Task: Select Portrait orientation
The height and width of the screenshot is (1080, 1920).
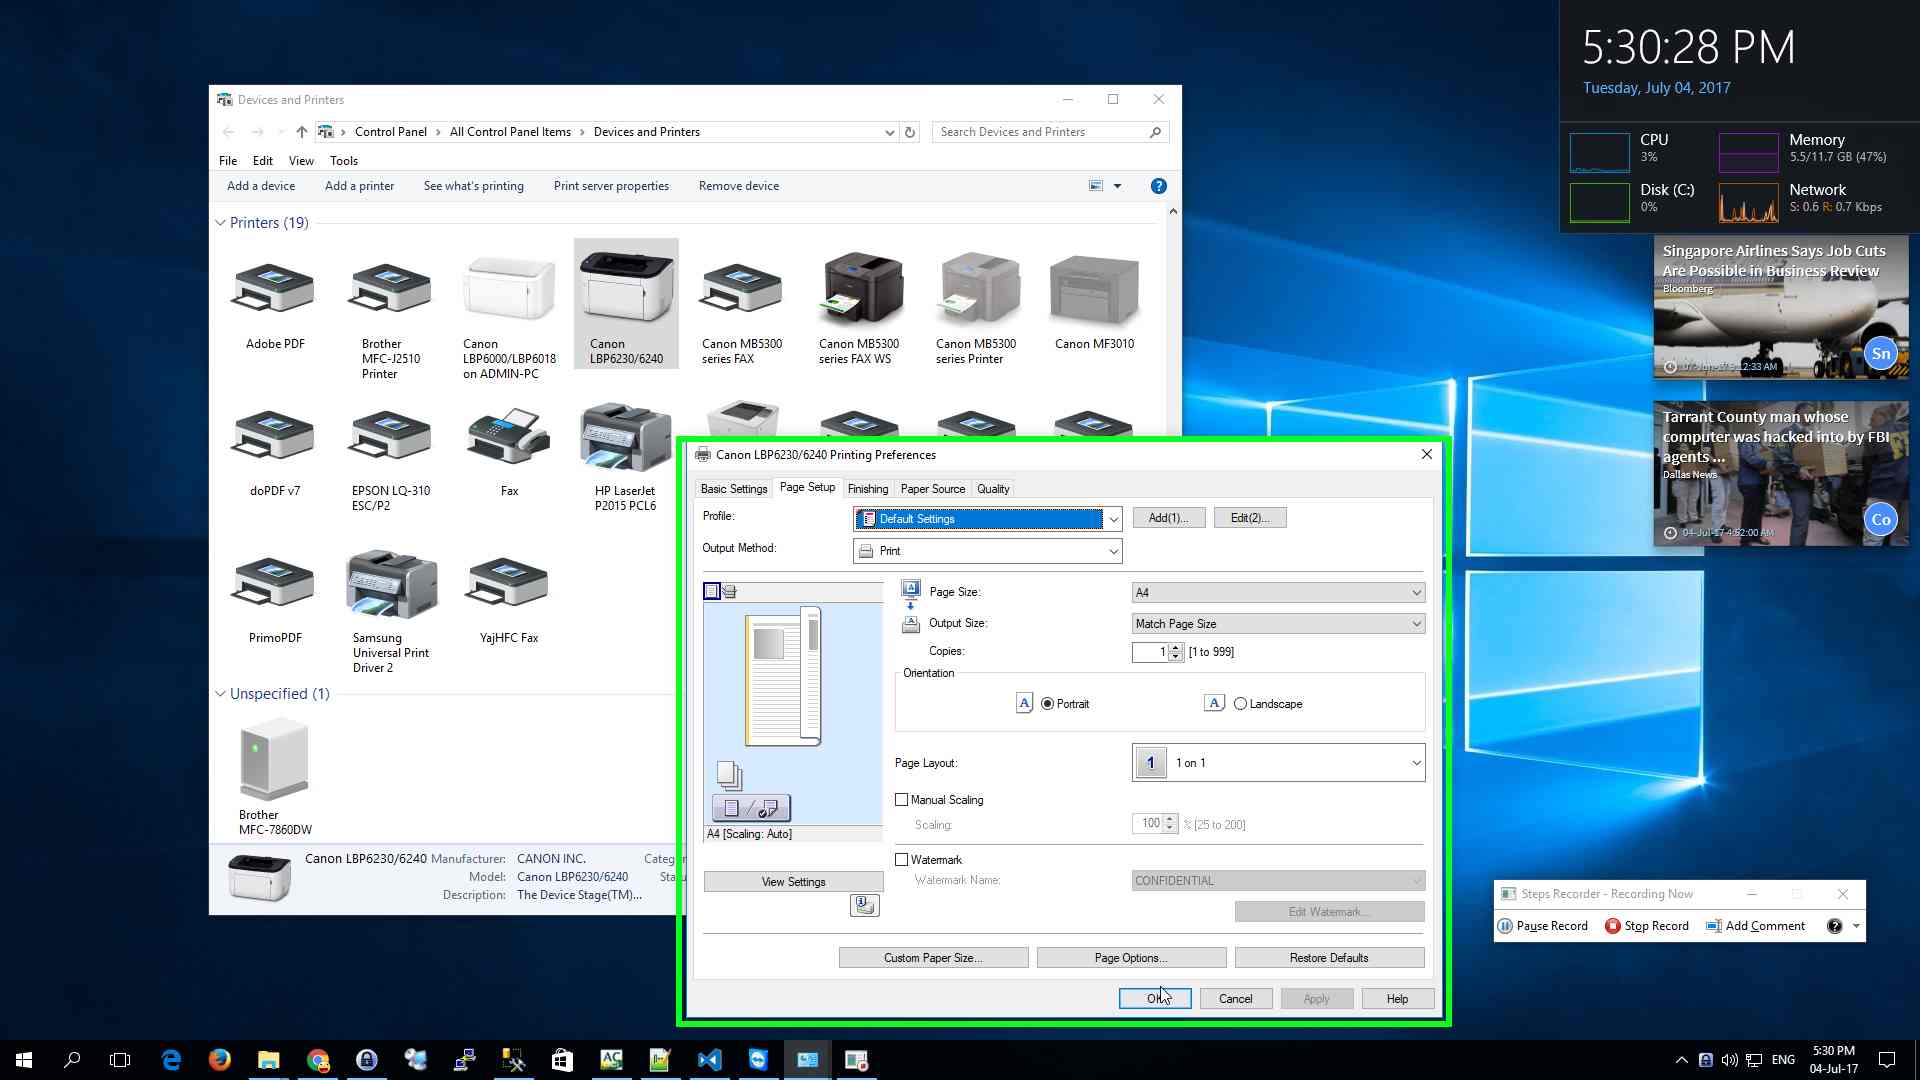Action: (1066, 704)
